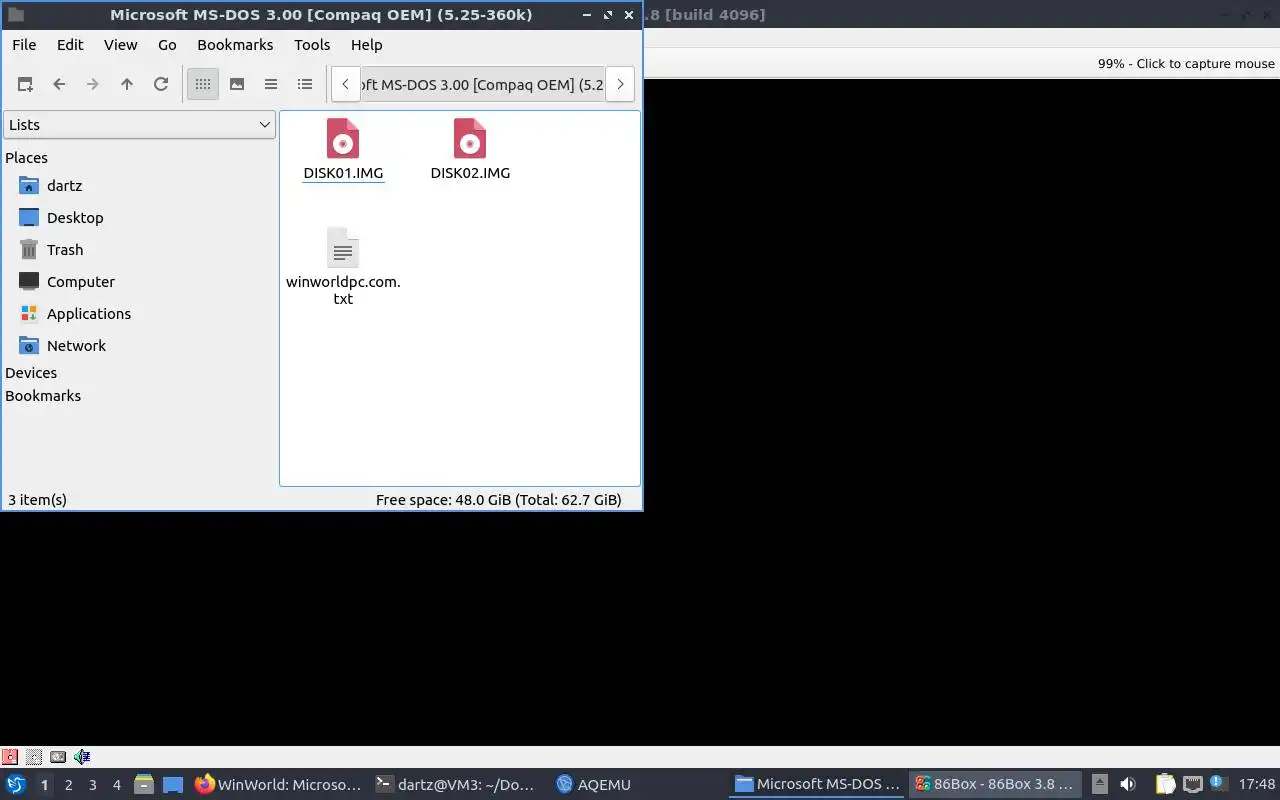Image resolution: width=1280 pixels, height=800 pixels.
Task: Click the free space status text
Action: 498,500
